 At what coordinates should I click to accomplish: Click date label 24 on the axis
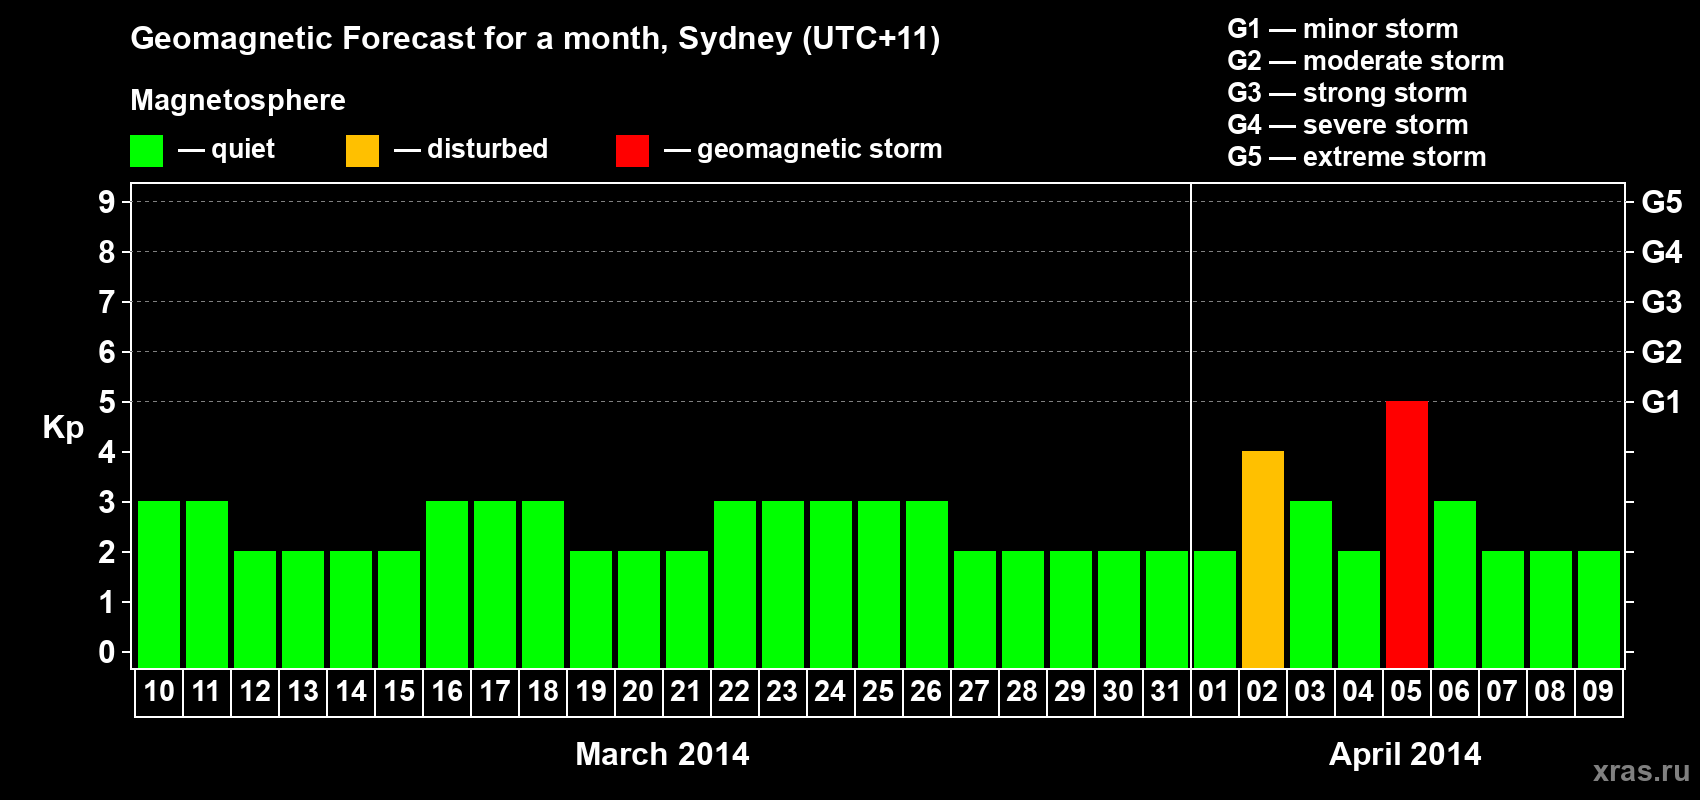click(830, 691)
